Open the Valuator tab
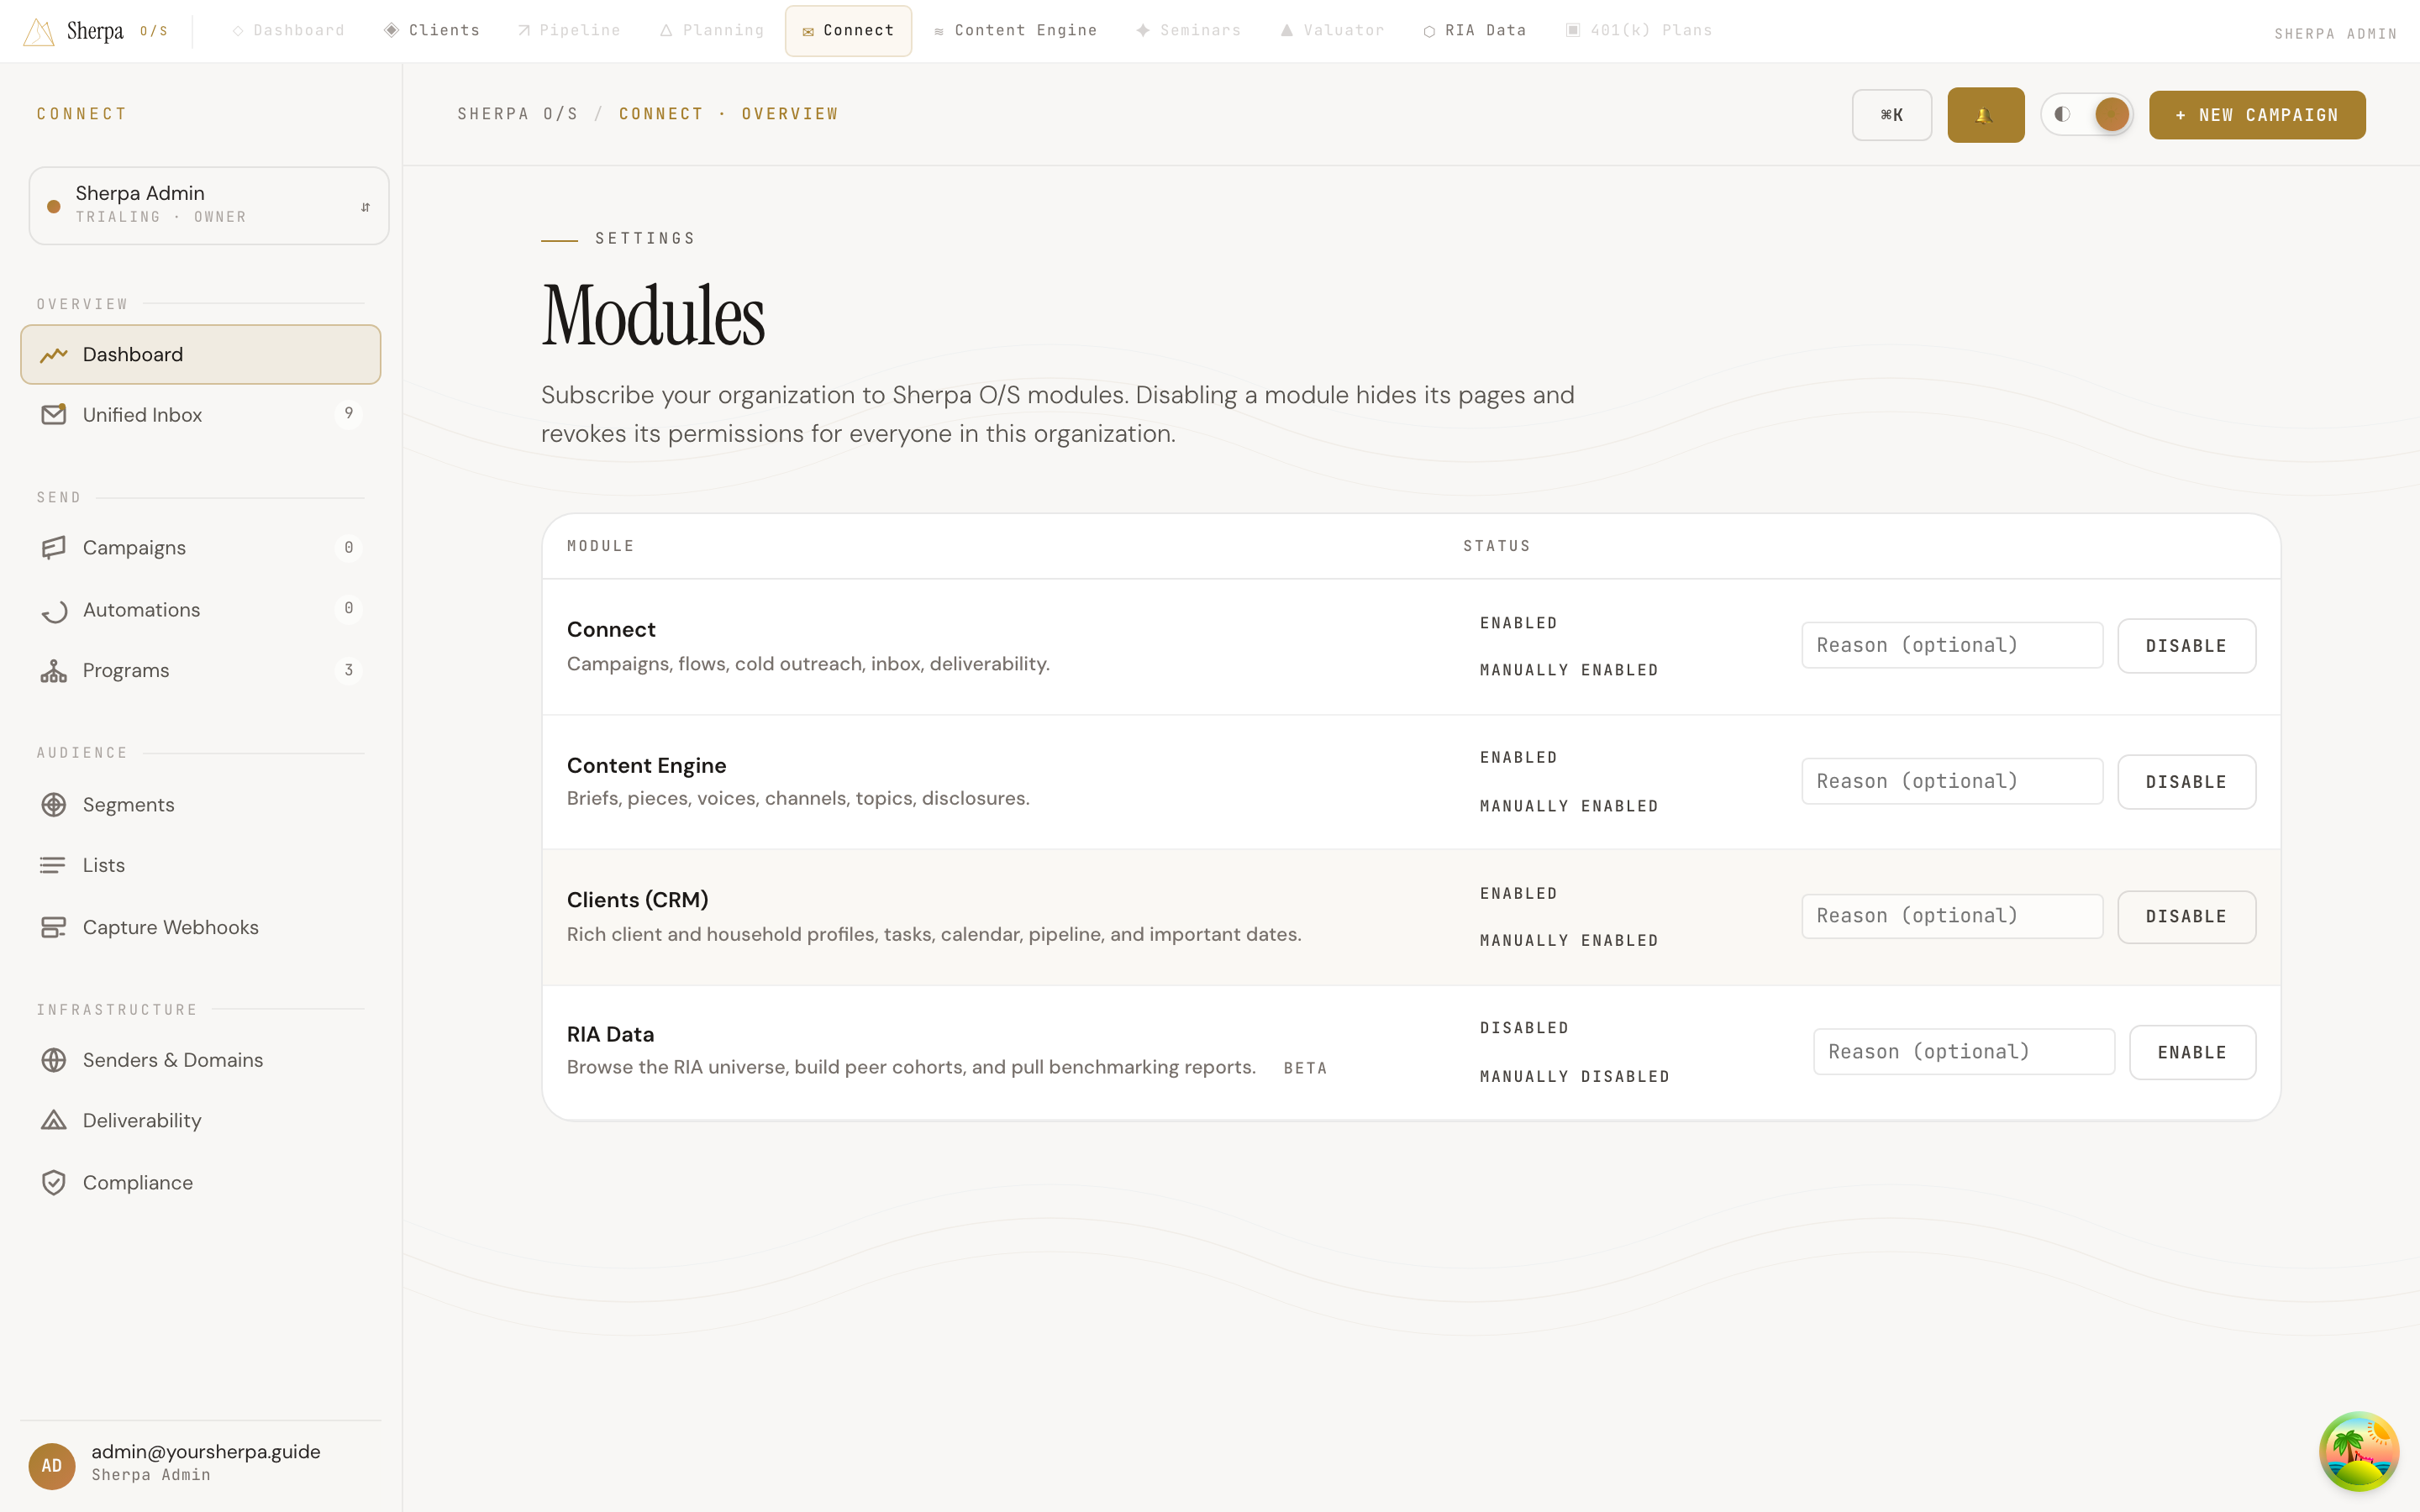The width and height of the screenshot is (2420, 1512). [x=1333, y=31]
